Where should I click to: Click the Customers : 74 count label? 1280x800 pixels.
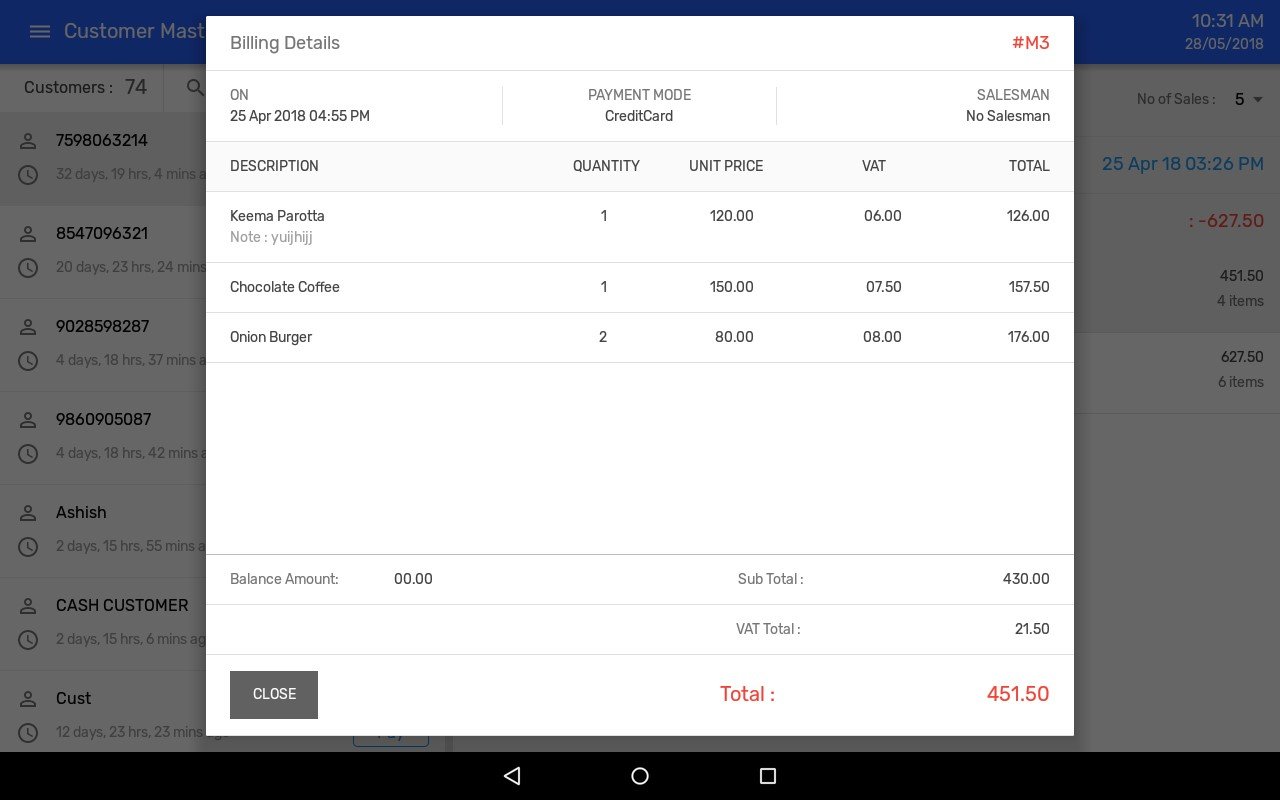click(86, 88)
